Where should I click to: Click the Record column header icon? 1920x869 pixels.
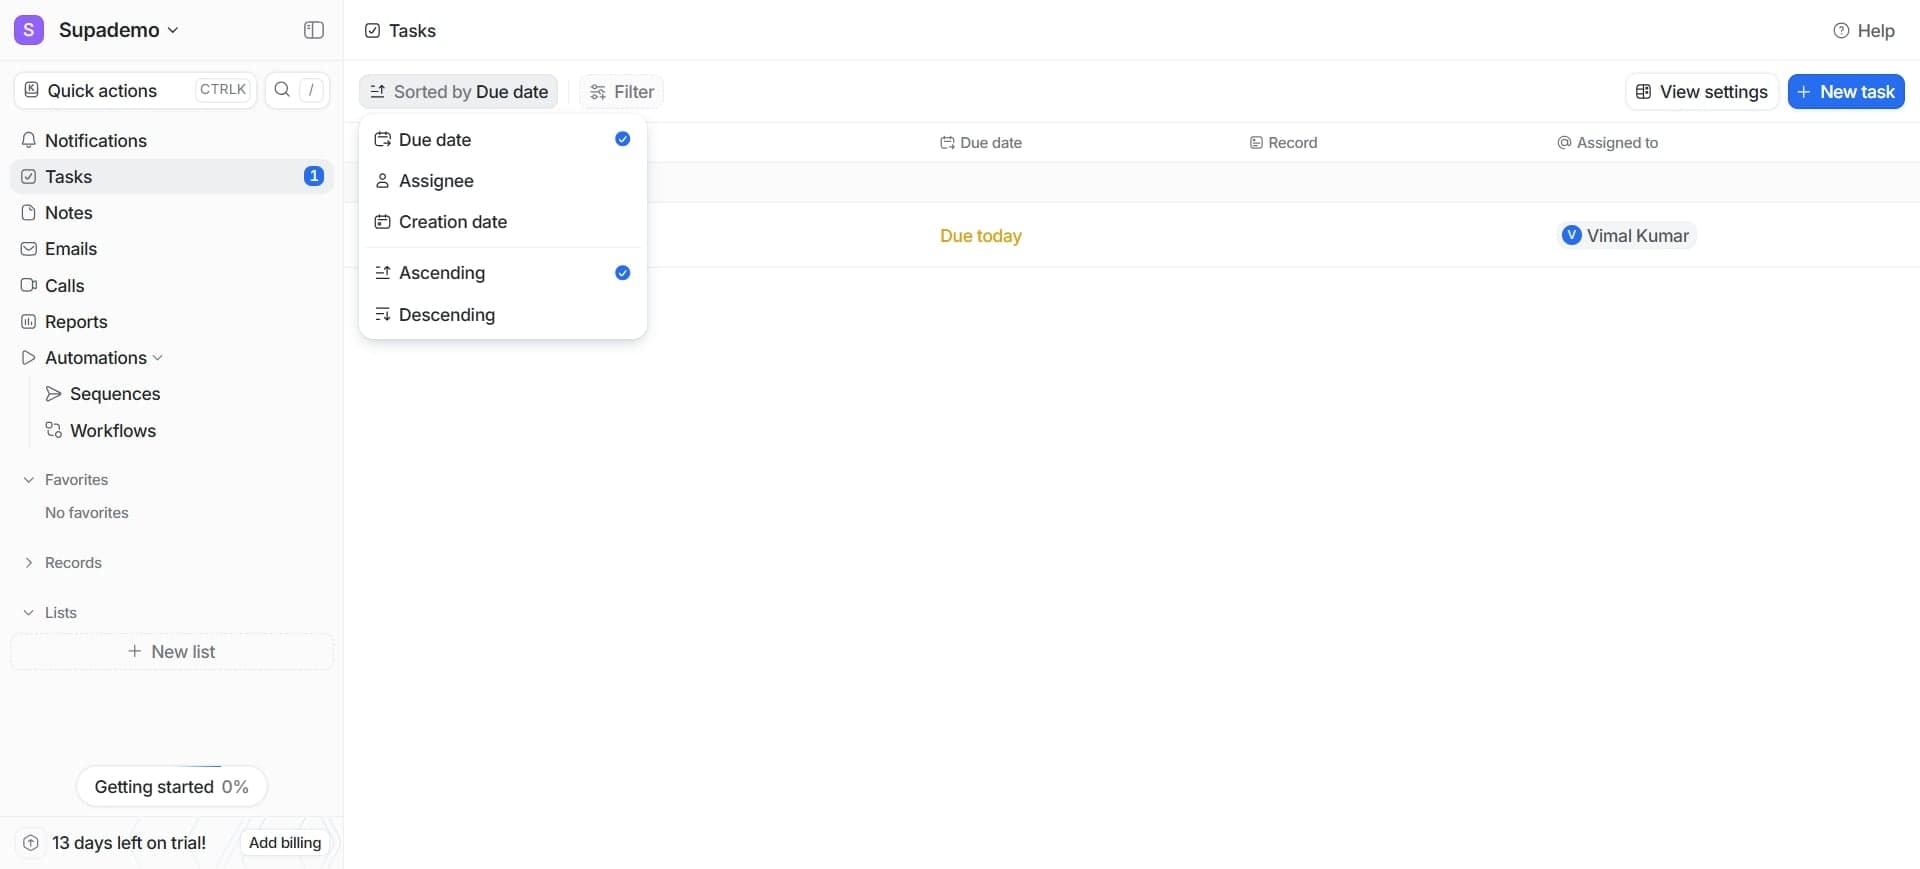1256,143
